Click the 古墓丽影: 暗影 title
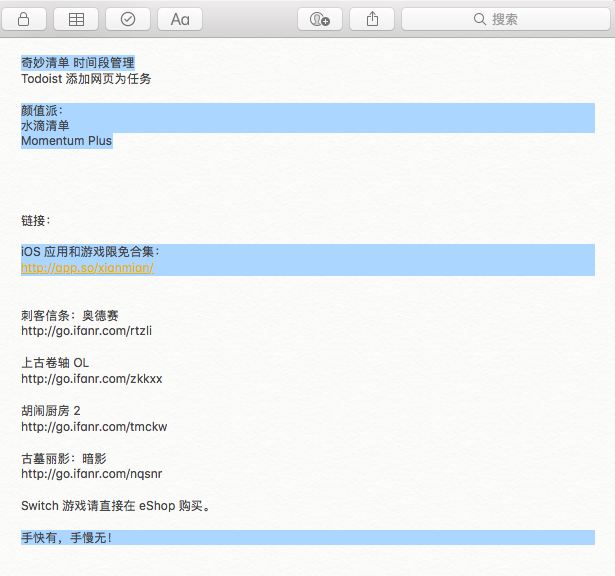Viewport: 615px width, 576px height. [64, 458]
